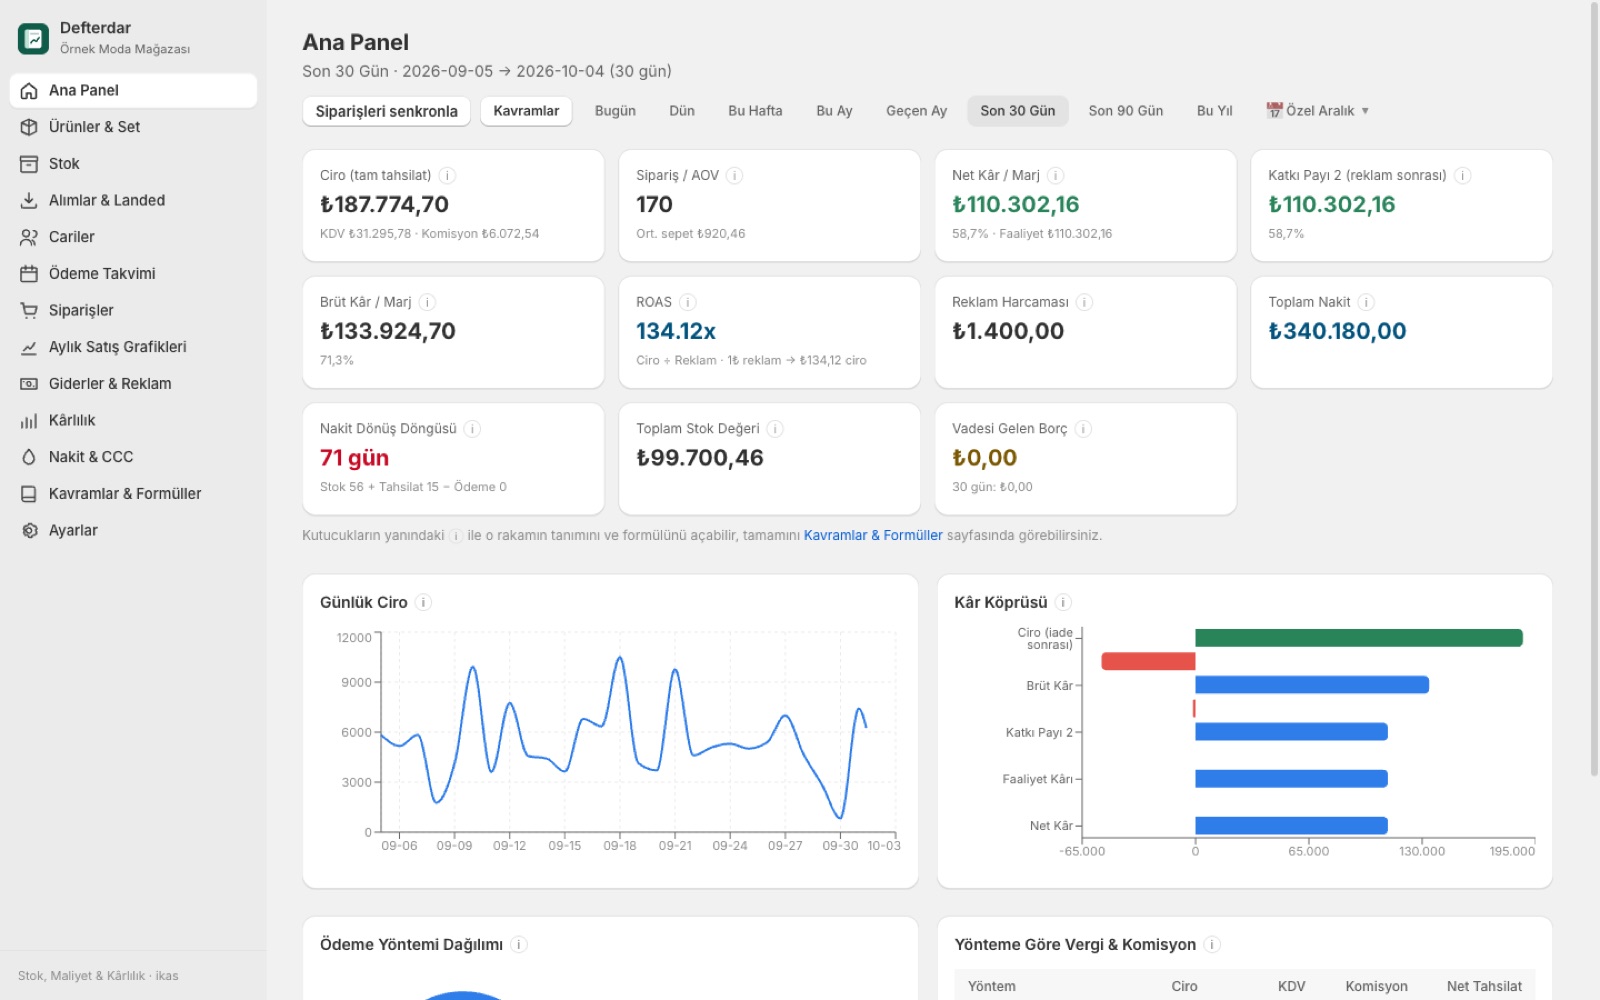The width and height of the screenshot is (1600, 1000).
Task: Open Nakit & CCC in the sidebar
Action: 133,457
